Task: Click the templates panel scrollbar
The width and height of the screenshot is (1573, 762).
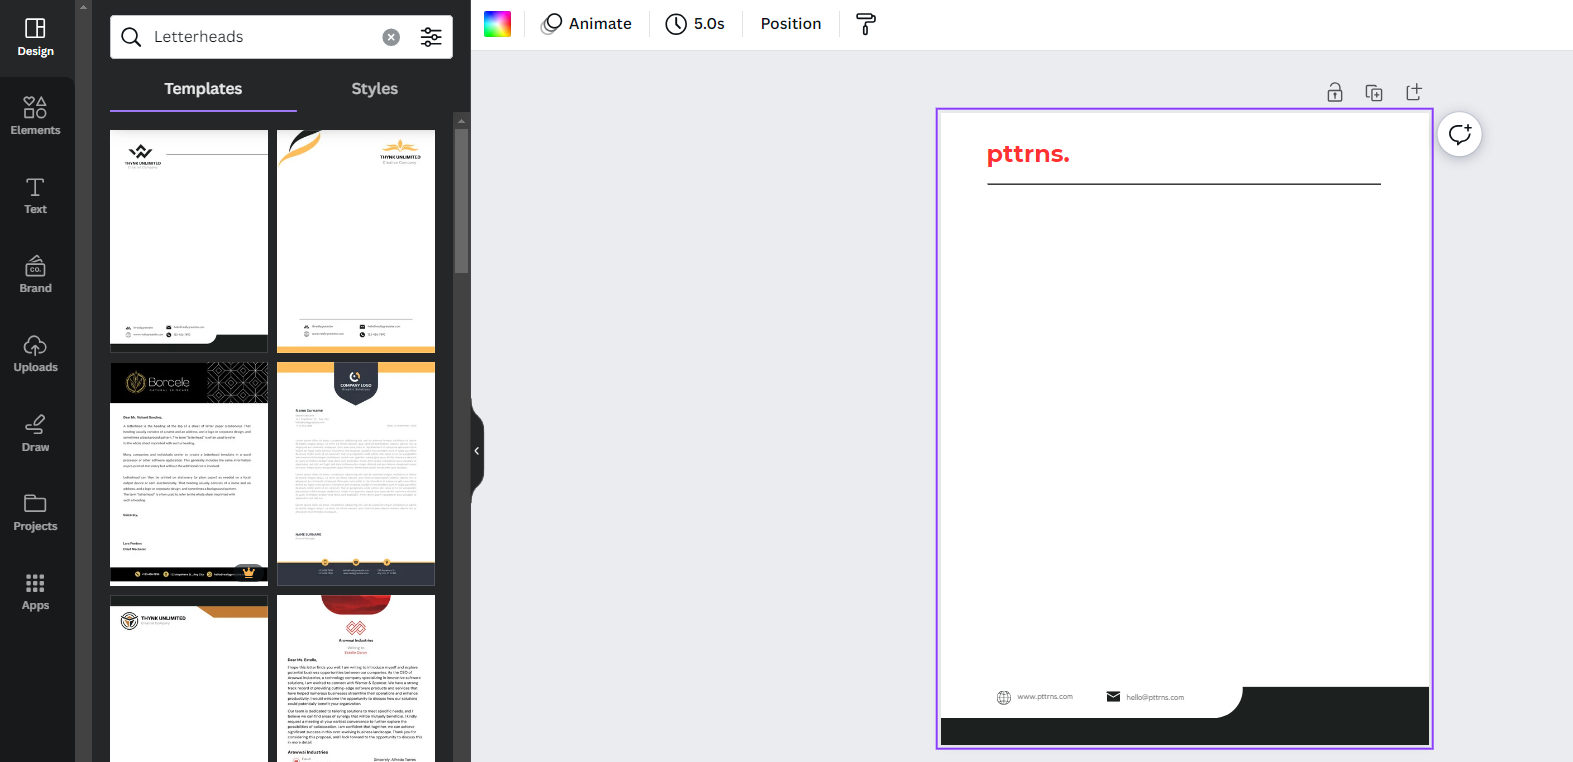Action: 461,200
